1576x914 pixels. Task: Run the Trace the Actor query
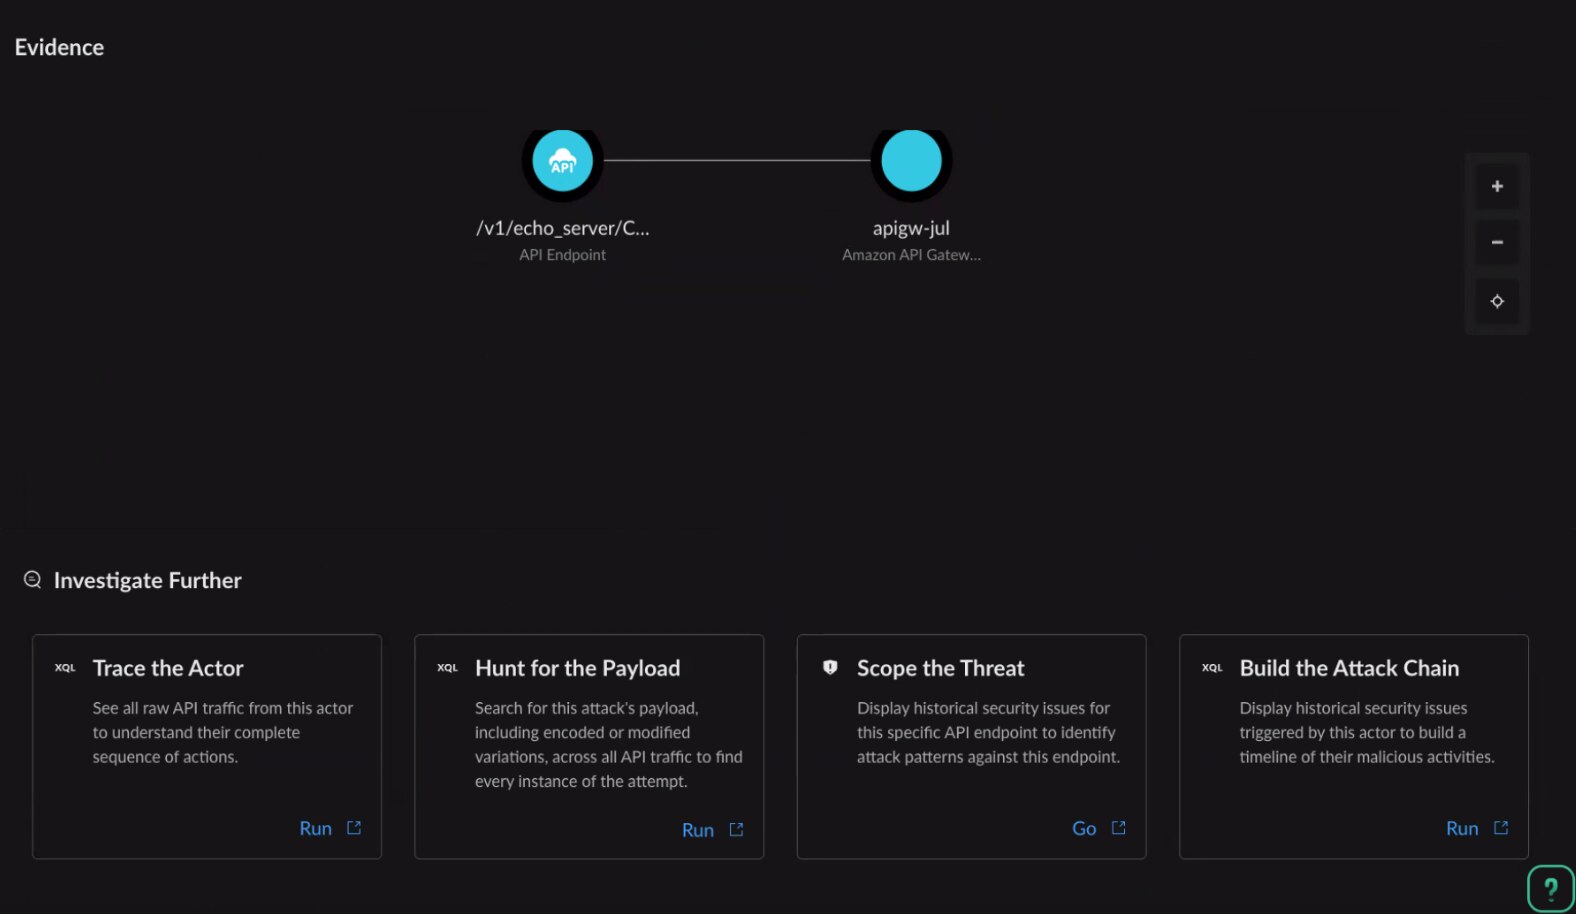[x=315, y=828]
